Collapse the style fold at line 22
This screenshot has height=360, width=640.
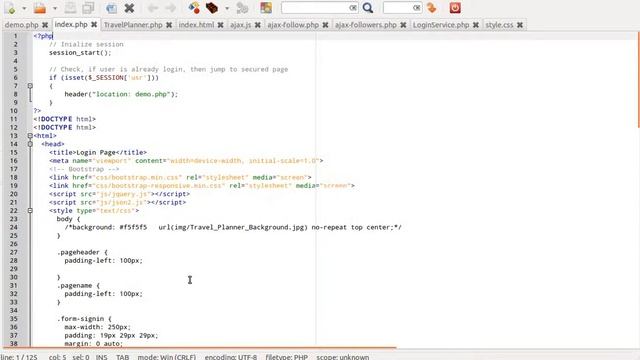click(30, 211)
